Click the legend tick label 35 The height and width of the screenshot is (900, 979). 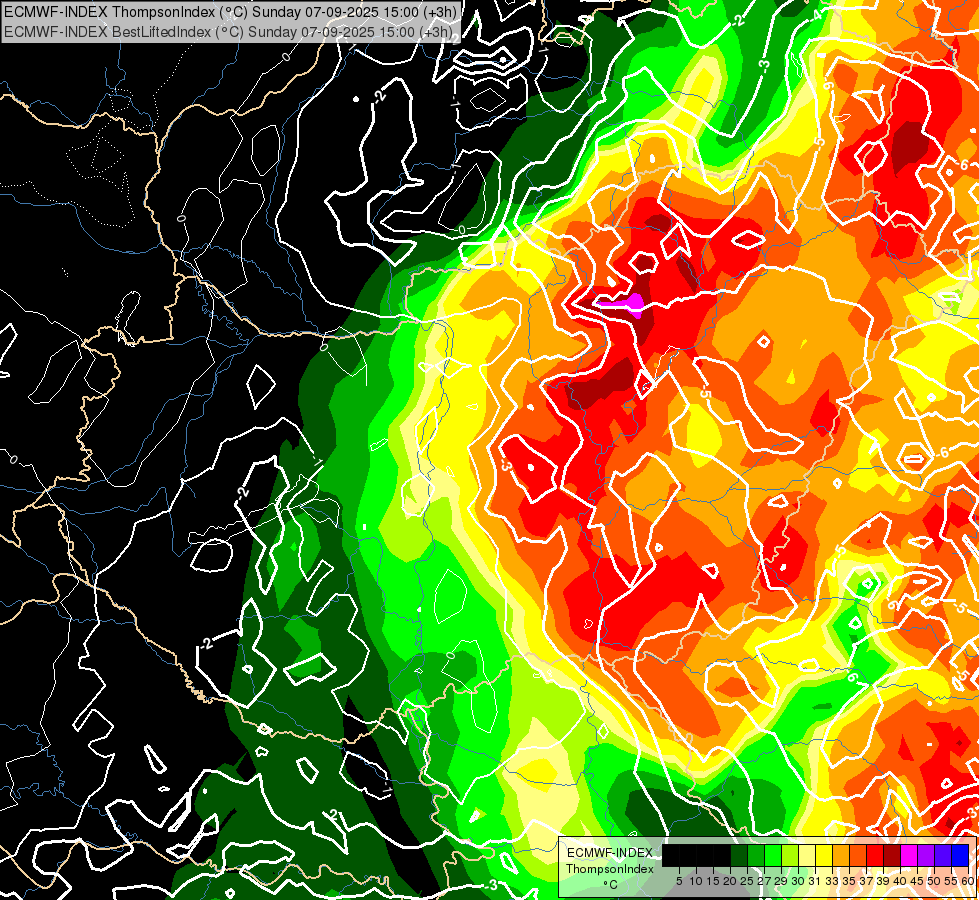click(x=850, y=881)
